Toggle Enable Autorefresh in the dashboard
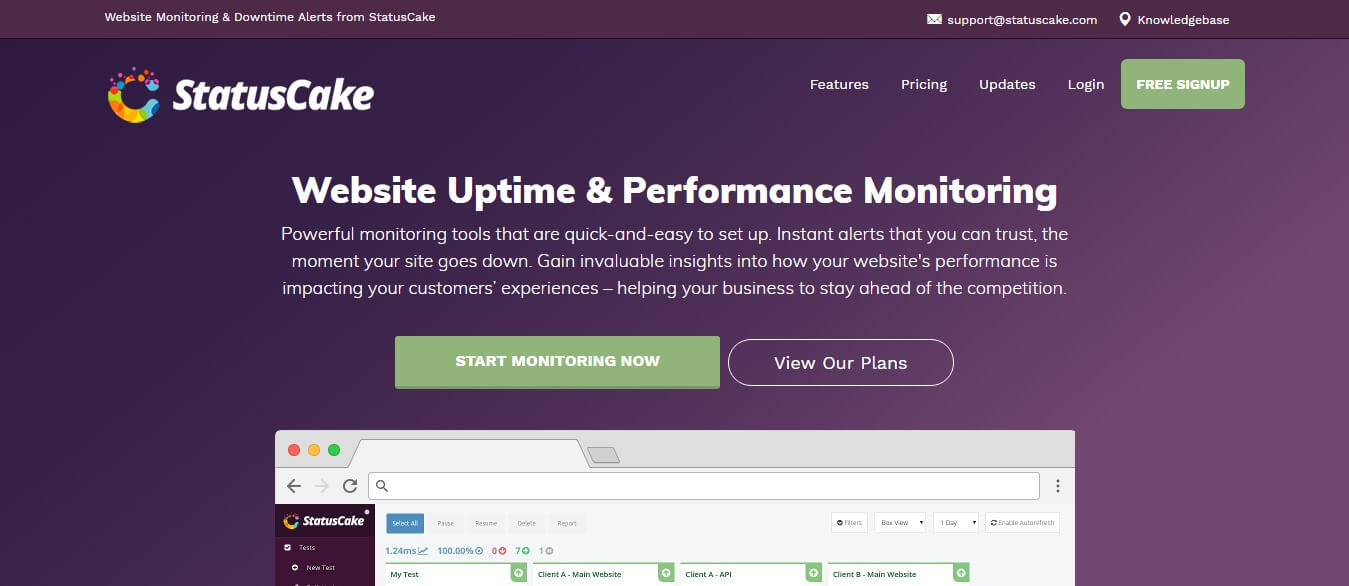 coord(1022,522)
